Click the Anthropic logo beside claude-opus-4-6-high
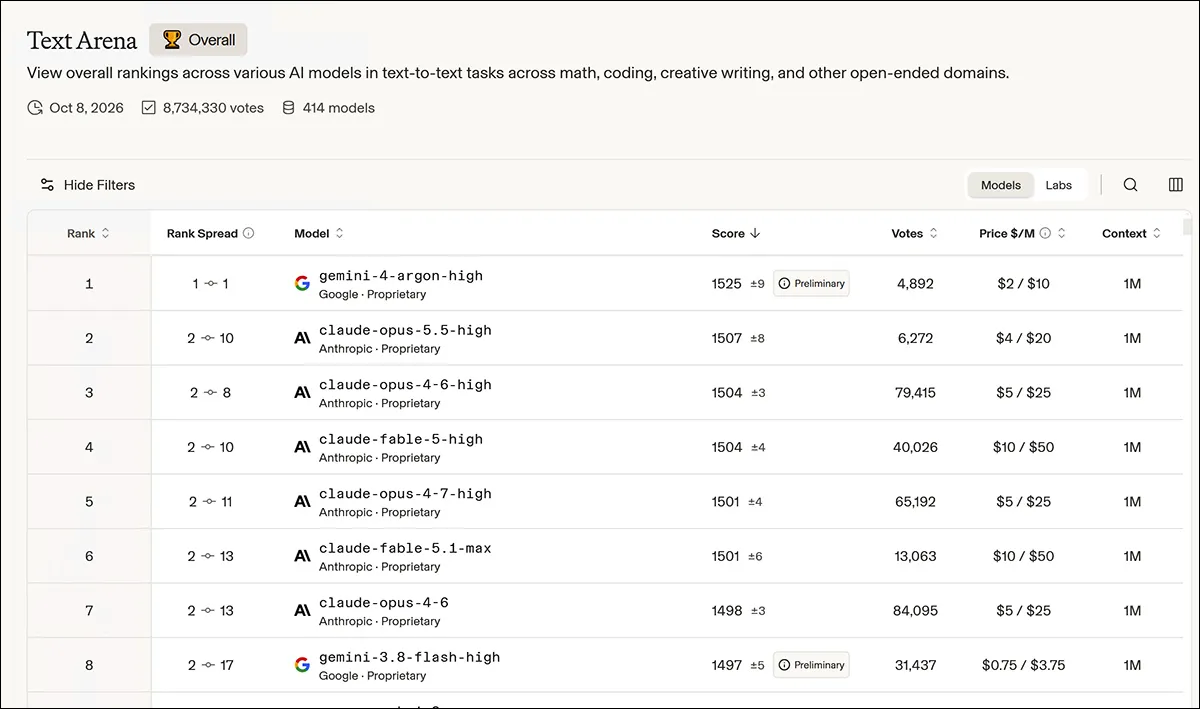 click(302, 392)
